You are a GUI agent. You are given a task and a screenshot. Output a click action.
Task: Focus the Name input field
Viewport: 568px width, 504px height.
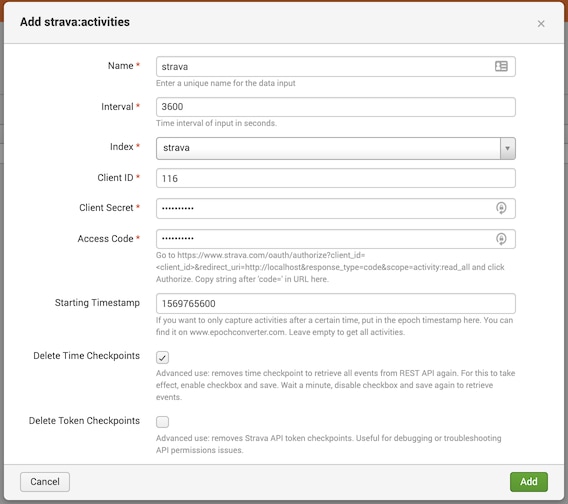(x=335, y=67)
